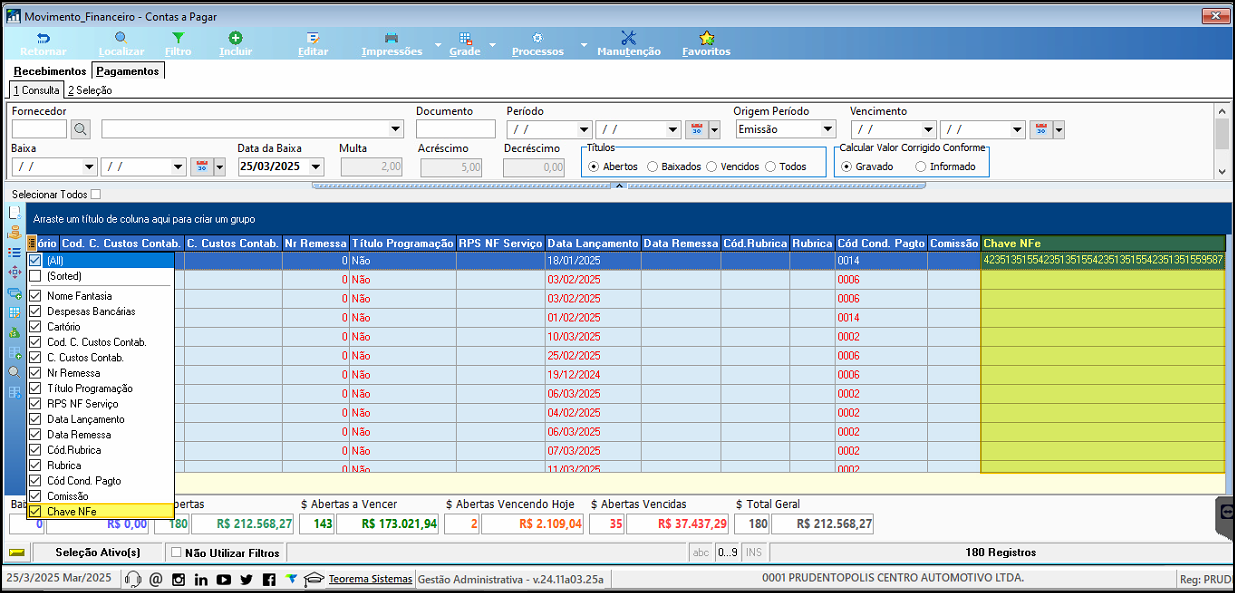Open the 1 Consulta tab
The height and width of the screenshot is (593, 1235).
tap(36, 90)
